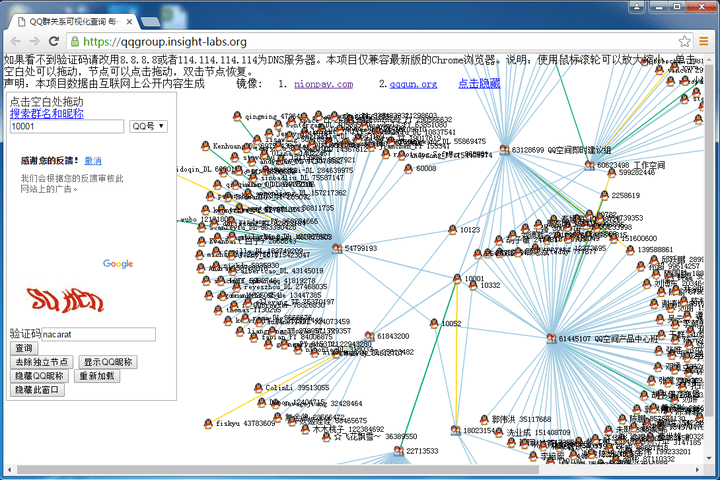Select penguin node 10001
This screenshot has width=720, height=480.
457,278
